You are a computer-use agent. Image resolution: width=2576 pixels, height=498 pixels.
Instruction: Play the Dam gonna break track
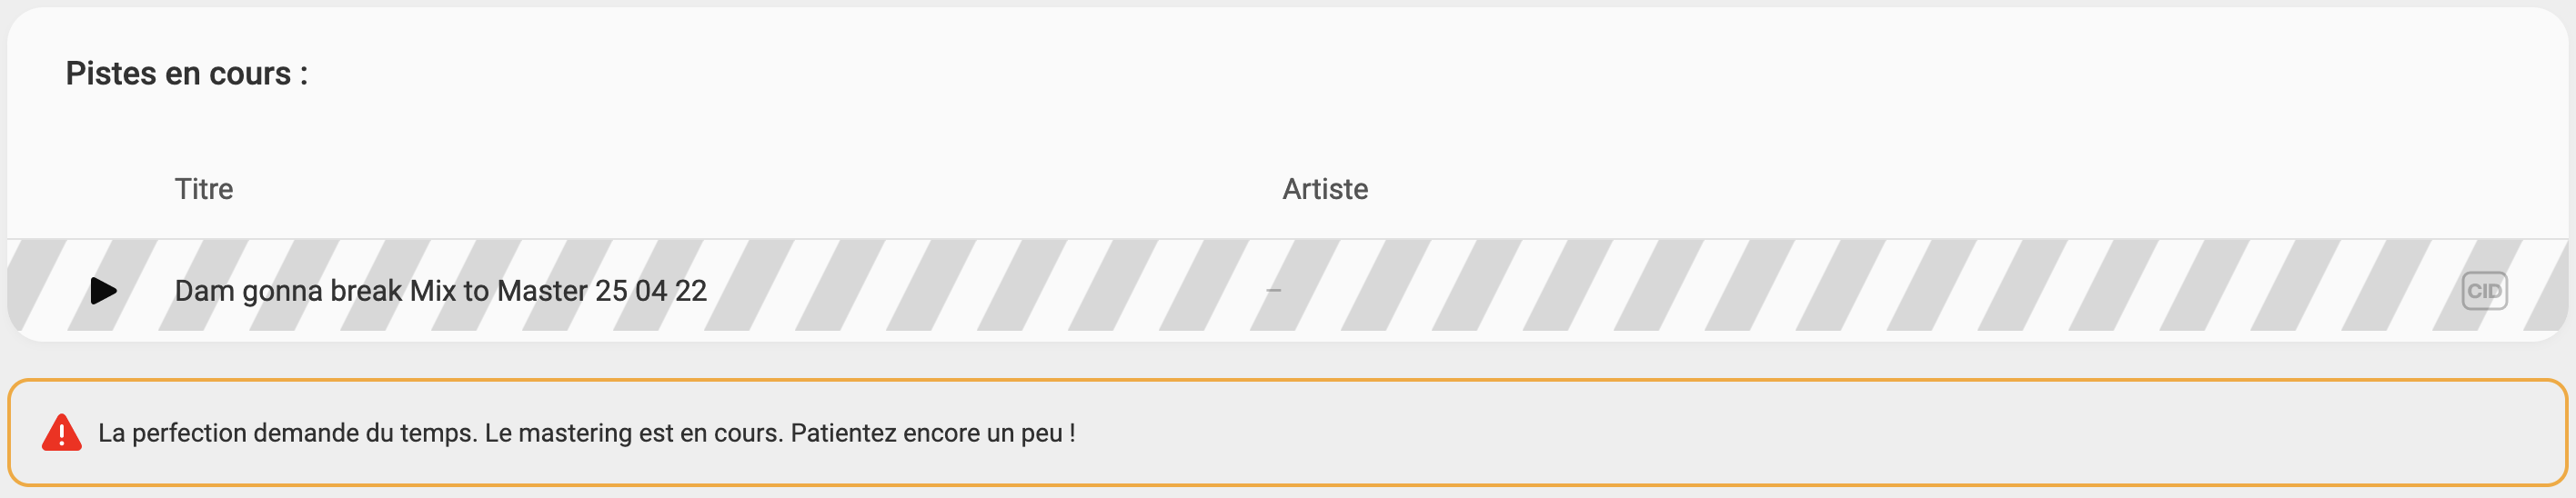pyautogui.click(x=103, y=291)
